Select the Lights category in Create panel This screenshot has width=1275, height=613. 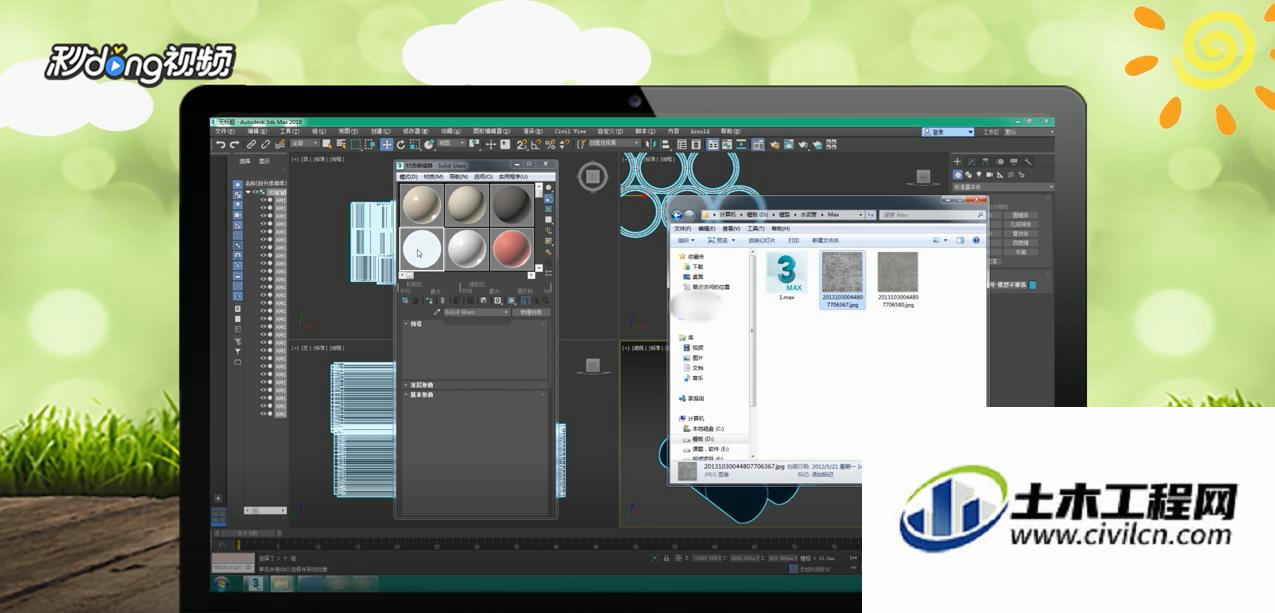(x=978, y=174)
